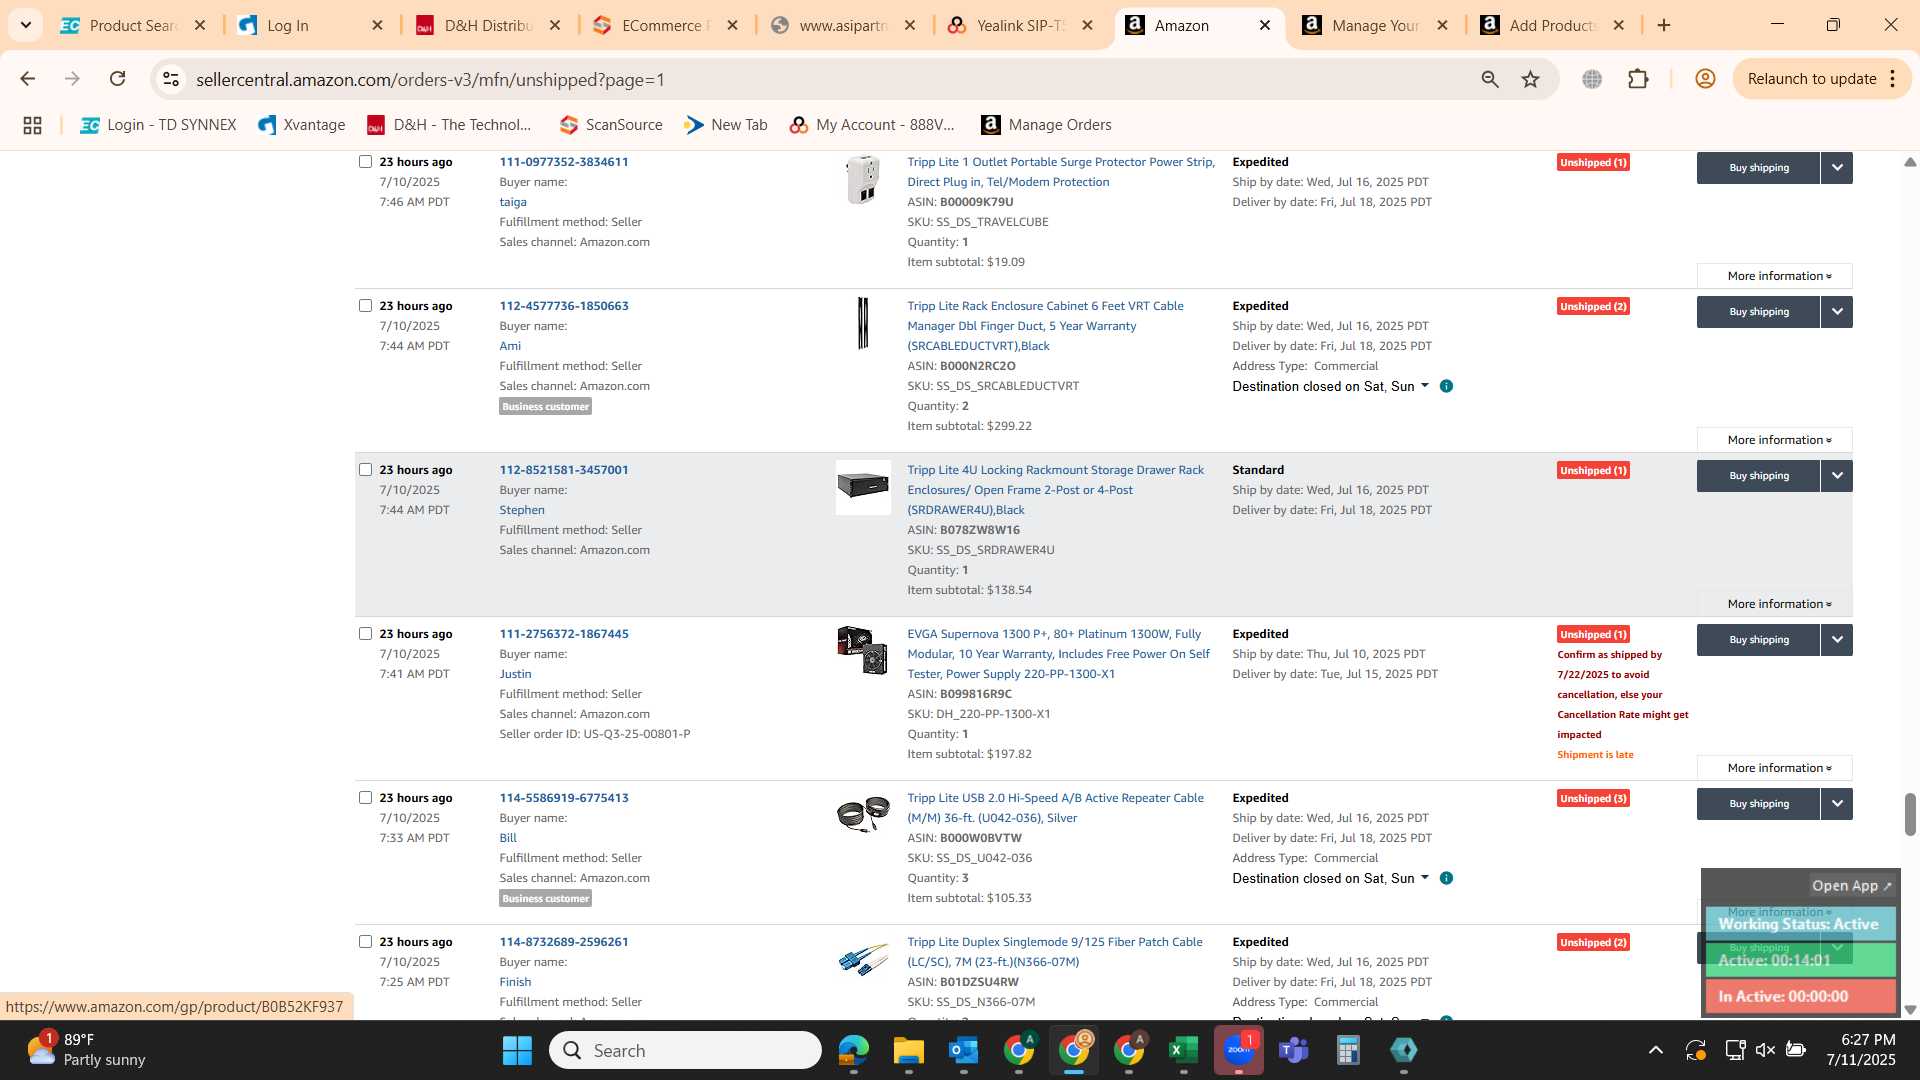Screen dimensions: 1920x1080
Task: Click the Tripp Lite storage drawer thumbnail
Action: point(863,488)
